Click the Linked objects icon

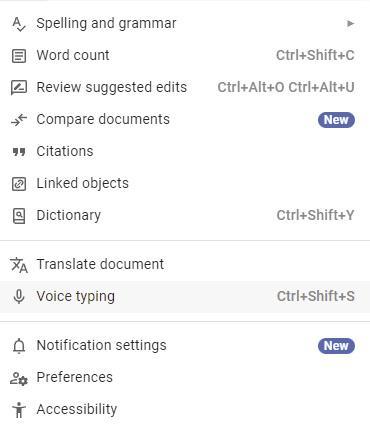(19, 184)
